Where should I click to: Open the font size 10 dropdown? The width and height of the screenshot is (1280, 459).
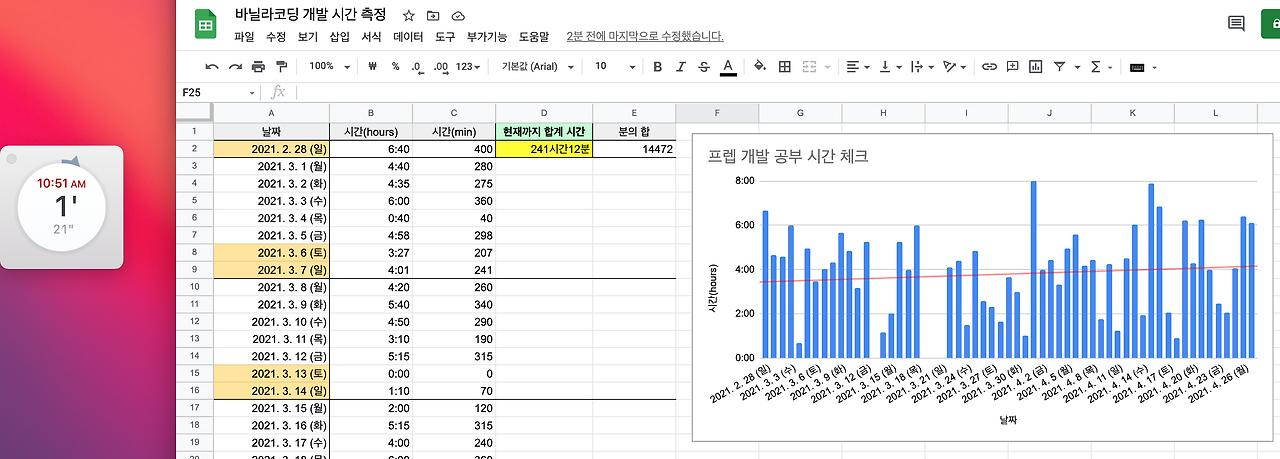pos(615,66)
